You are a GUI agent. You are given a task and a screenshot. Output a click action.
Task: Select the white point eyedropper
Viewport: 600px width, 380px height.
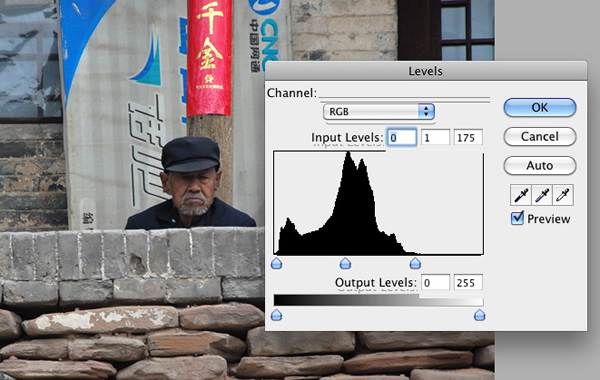[x=562, y=195]
